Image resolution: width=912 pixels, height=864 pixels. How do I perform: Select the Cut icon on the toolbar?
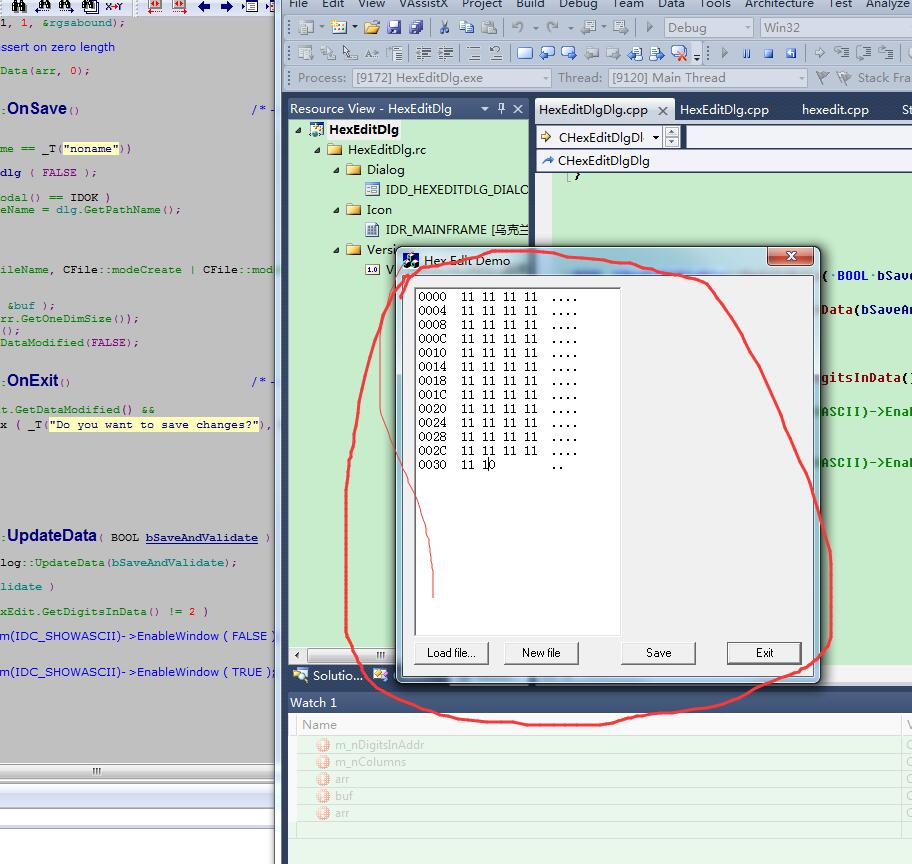(x=444, y=27)
